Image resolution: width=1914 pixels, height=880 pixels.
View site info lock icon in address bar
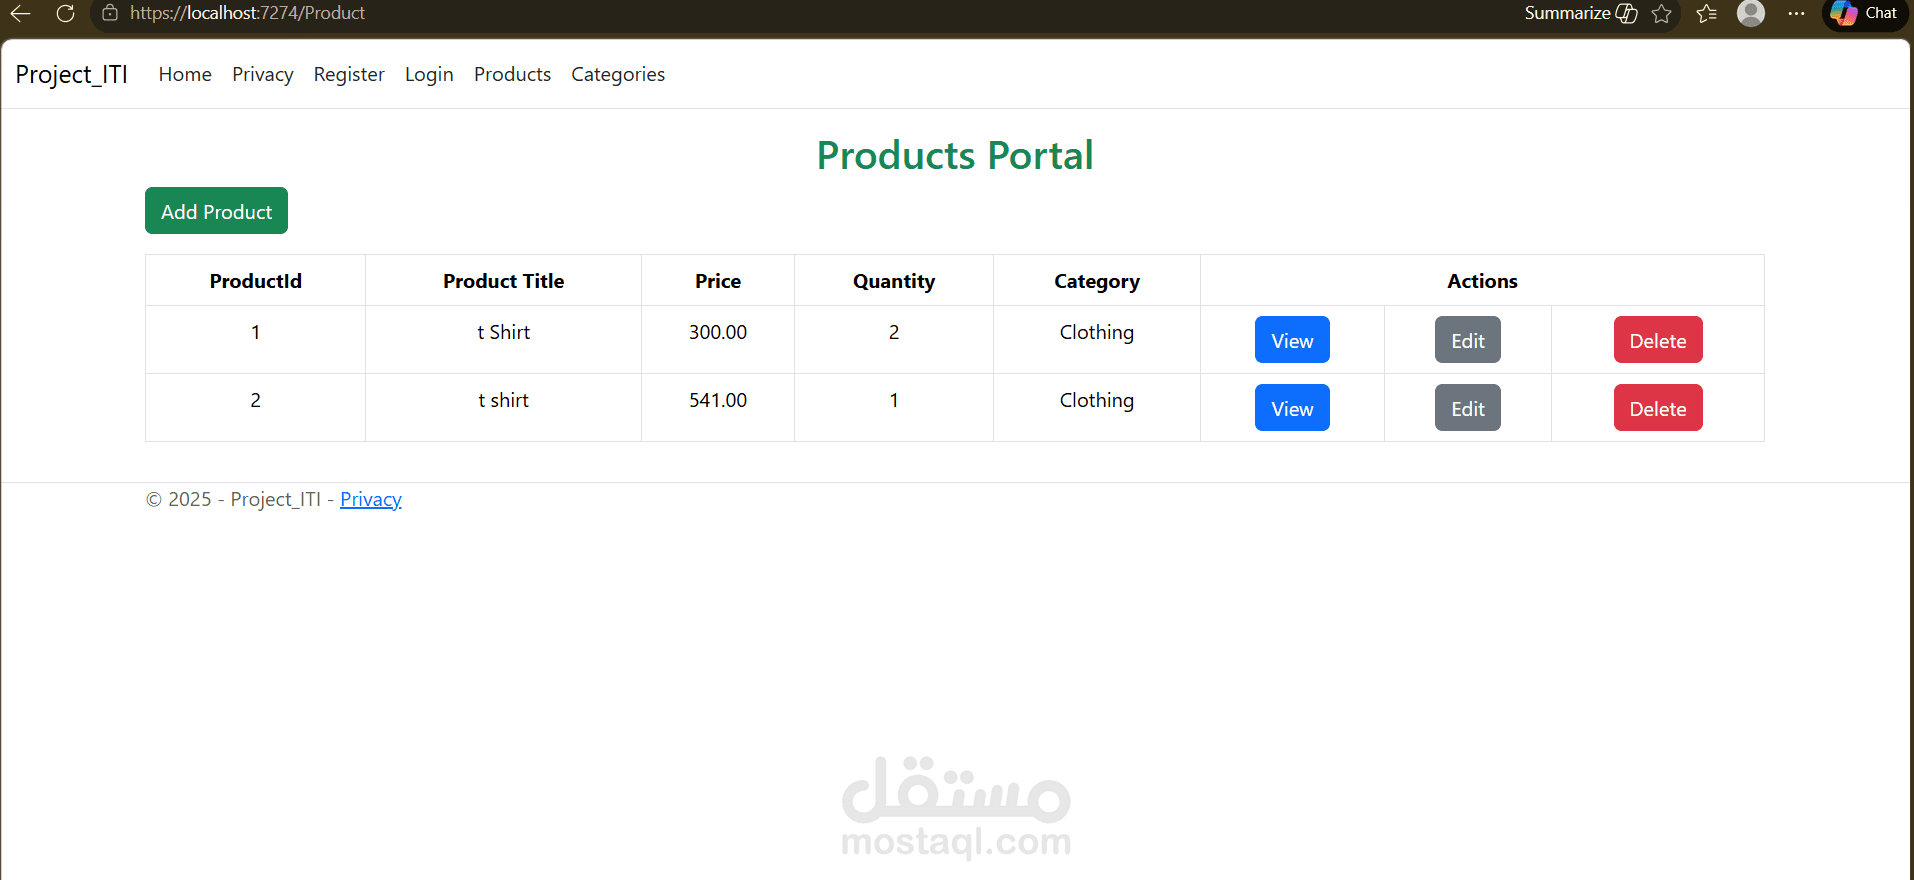110,13
